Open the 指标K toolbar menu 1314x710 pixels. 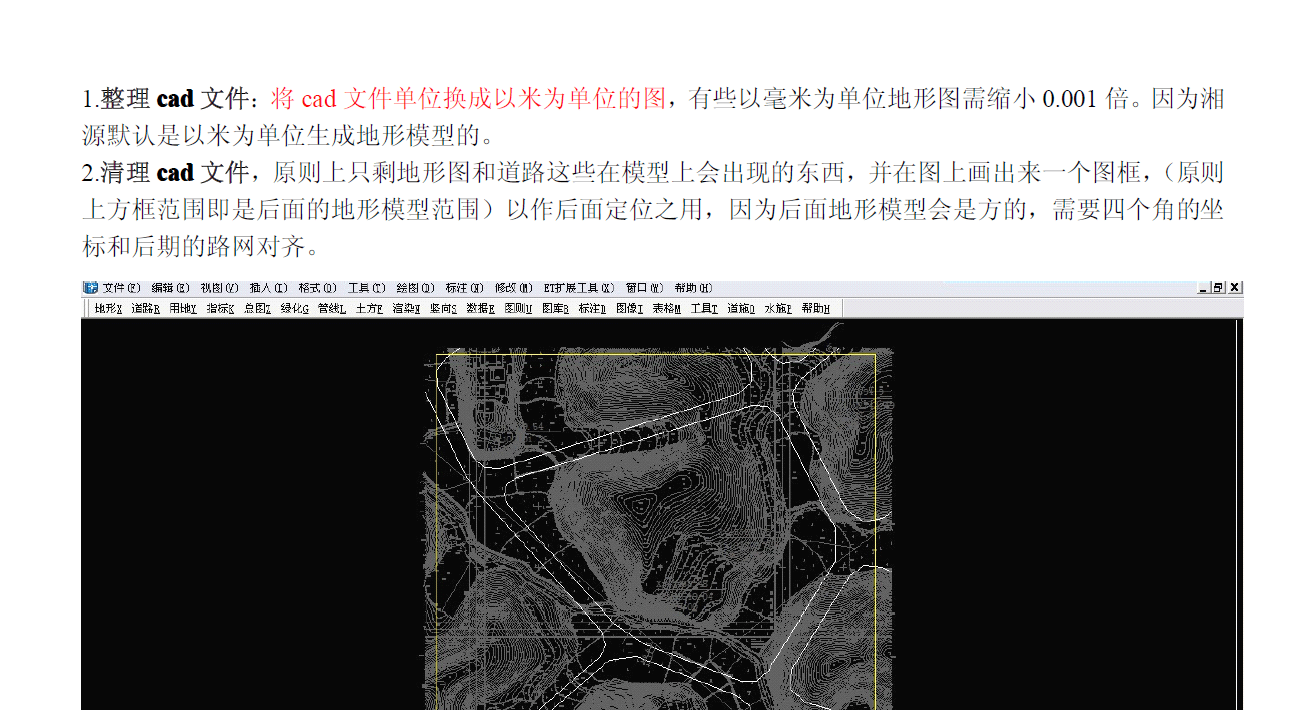pos(220,309)
